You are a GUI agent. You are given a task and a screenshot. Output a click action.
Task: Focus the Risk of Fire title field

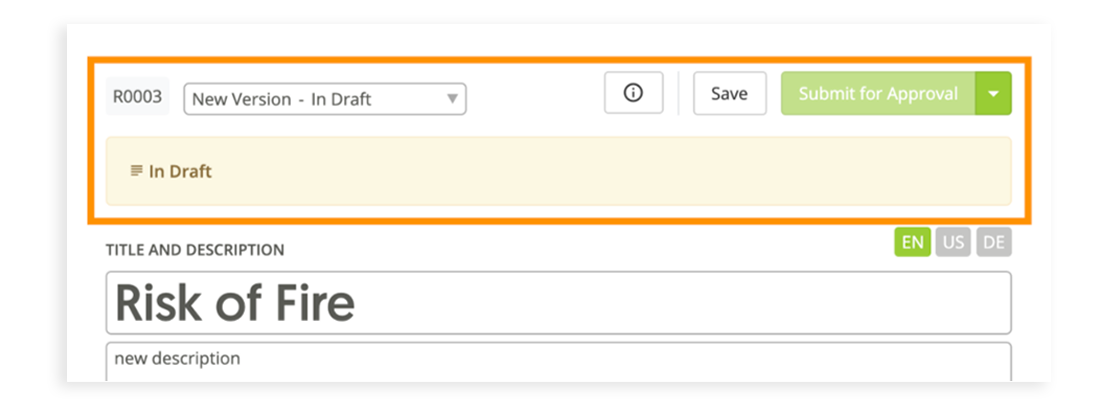tap(558, 303)
